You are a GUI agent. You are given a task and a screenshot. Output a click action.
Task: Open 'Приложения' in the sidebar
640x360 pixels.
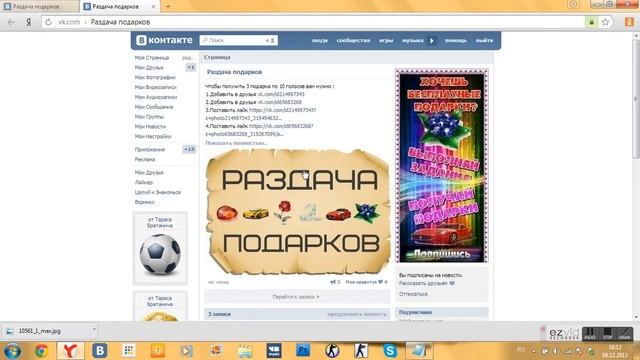(150, 149)
